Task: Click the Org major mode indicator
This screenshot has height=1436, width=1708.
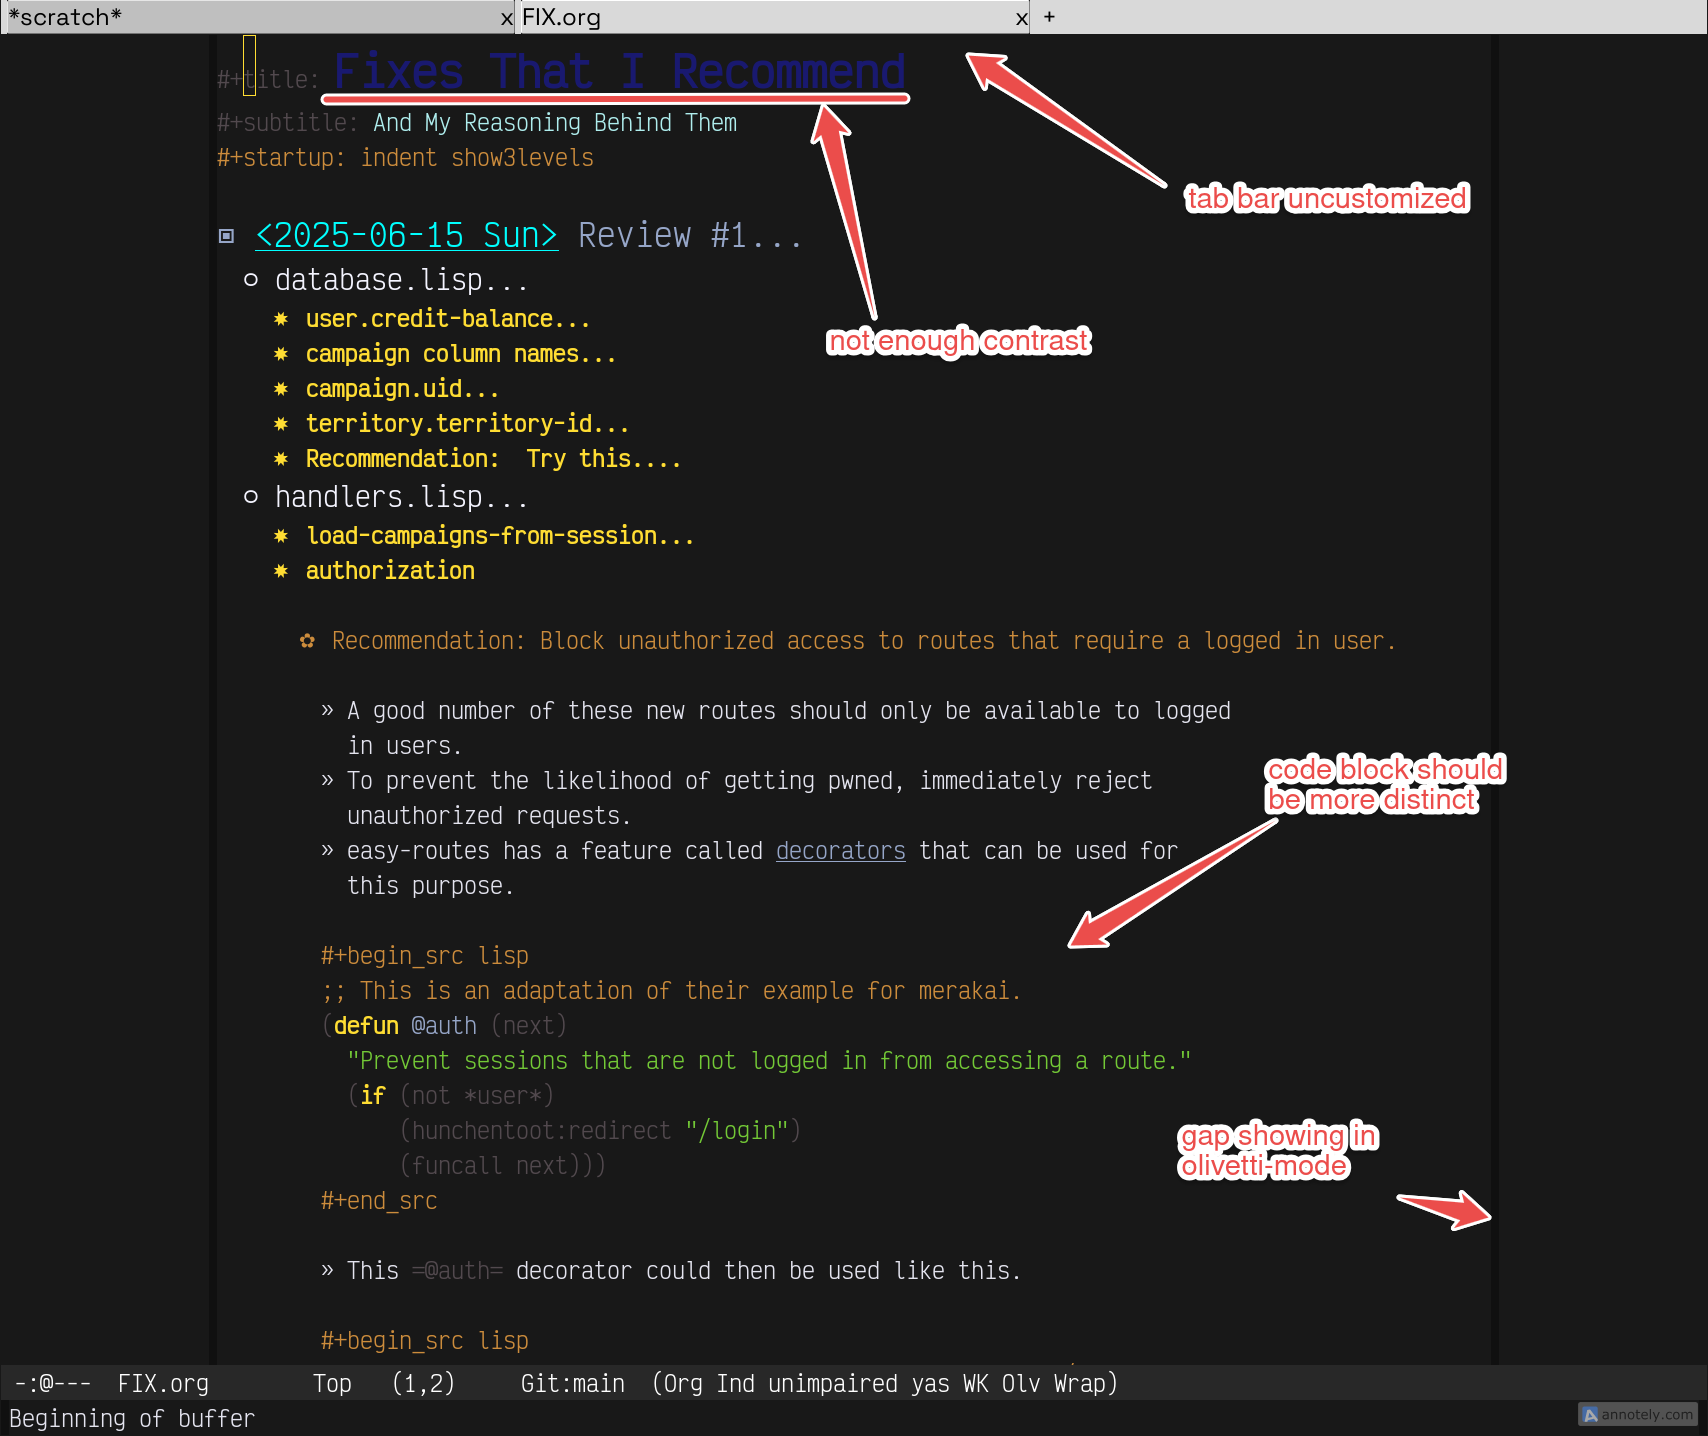Action: point(683,1384)
